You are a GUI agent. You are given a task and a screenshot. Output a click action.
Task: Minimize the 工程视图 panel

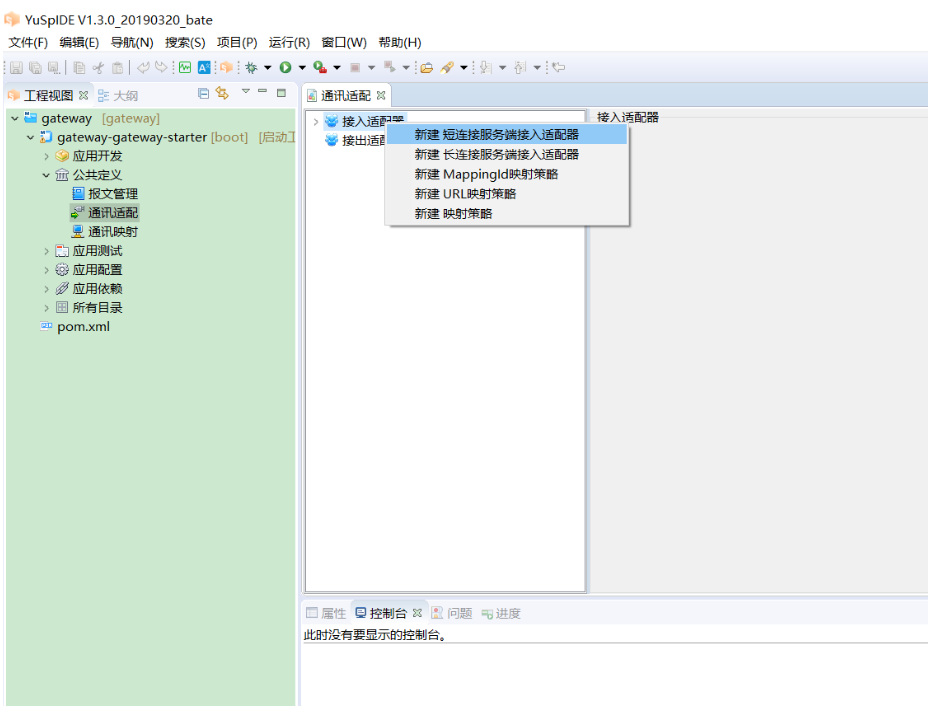[x=263, y=93]
